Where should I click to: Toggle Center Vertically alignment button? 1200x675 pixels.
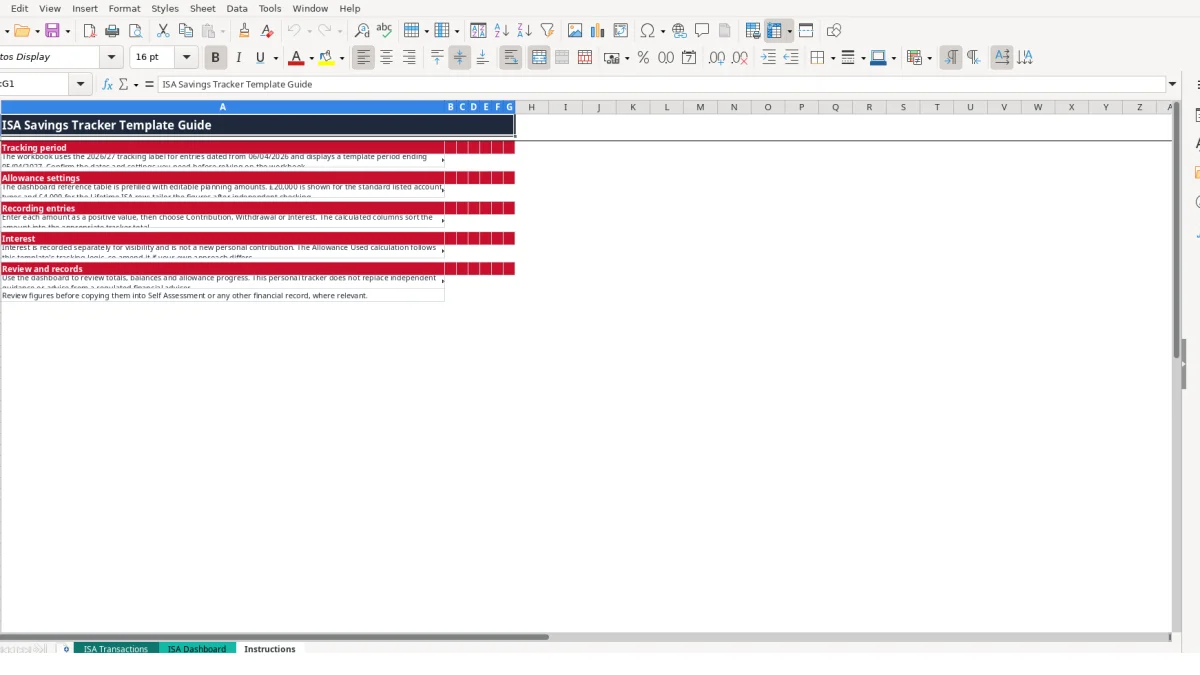[x=460, y=58]
